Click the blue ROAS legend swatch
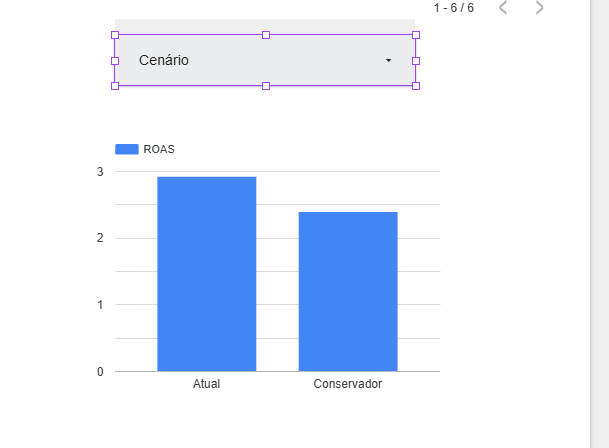 click(x=126, y=149)
